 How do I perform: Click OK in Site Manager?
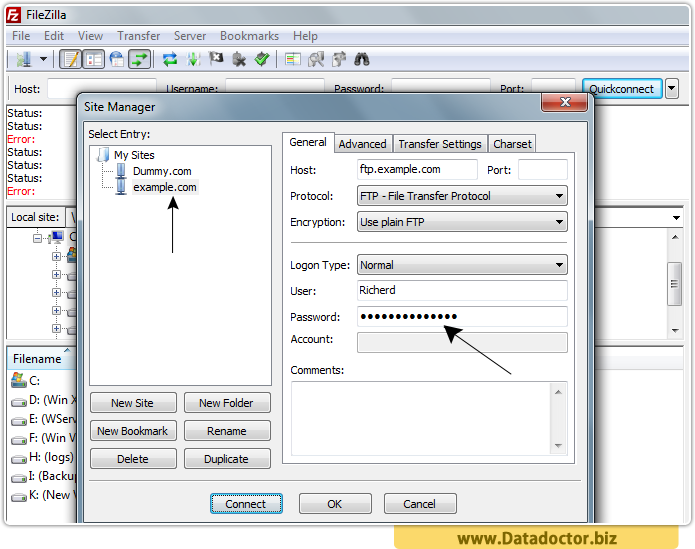click(x=335, y=504)
